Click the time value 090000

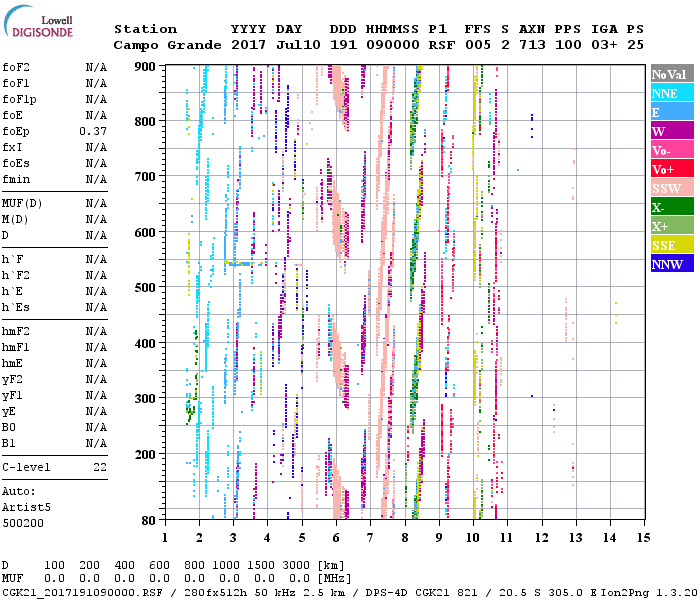392,45
